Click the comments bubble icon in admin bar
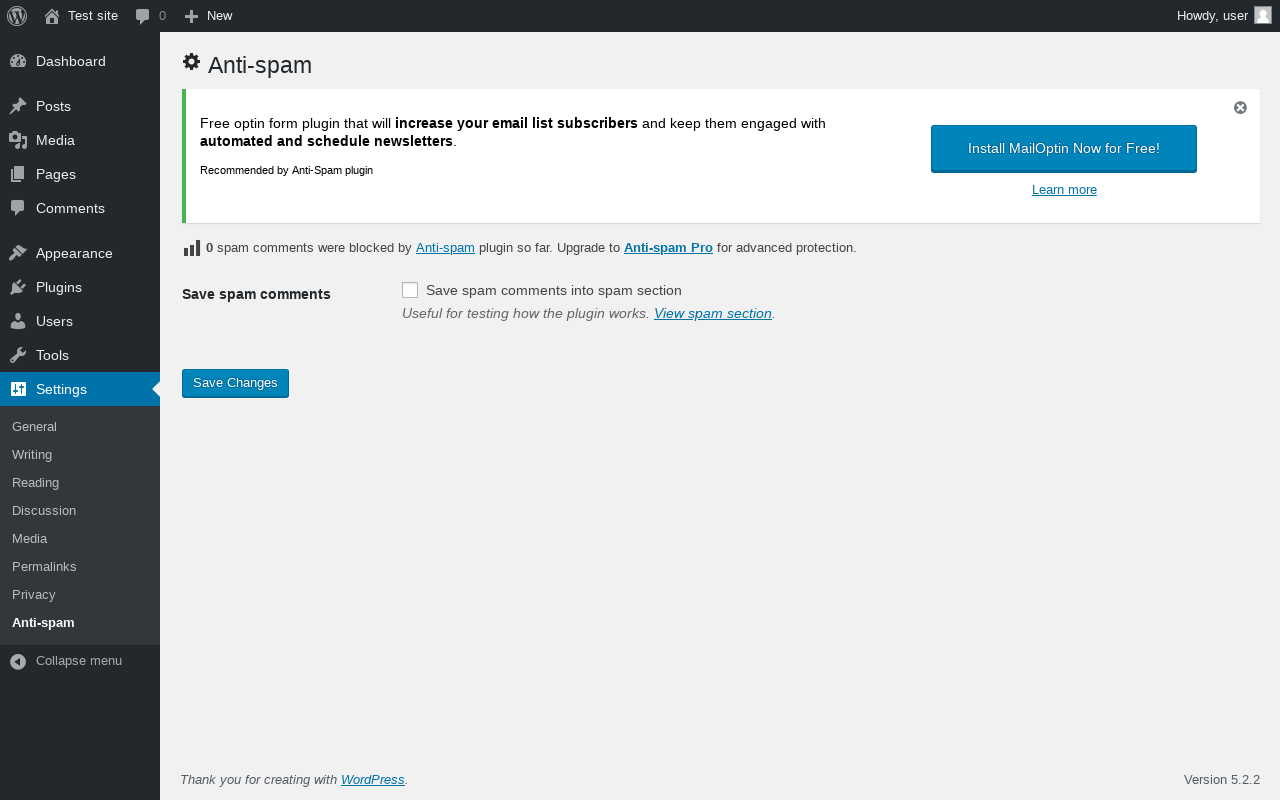Image resolution: width=1280 pixels, height=800 pixels. click(143, 16)
